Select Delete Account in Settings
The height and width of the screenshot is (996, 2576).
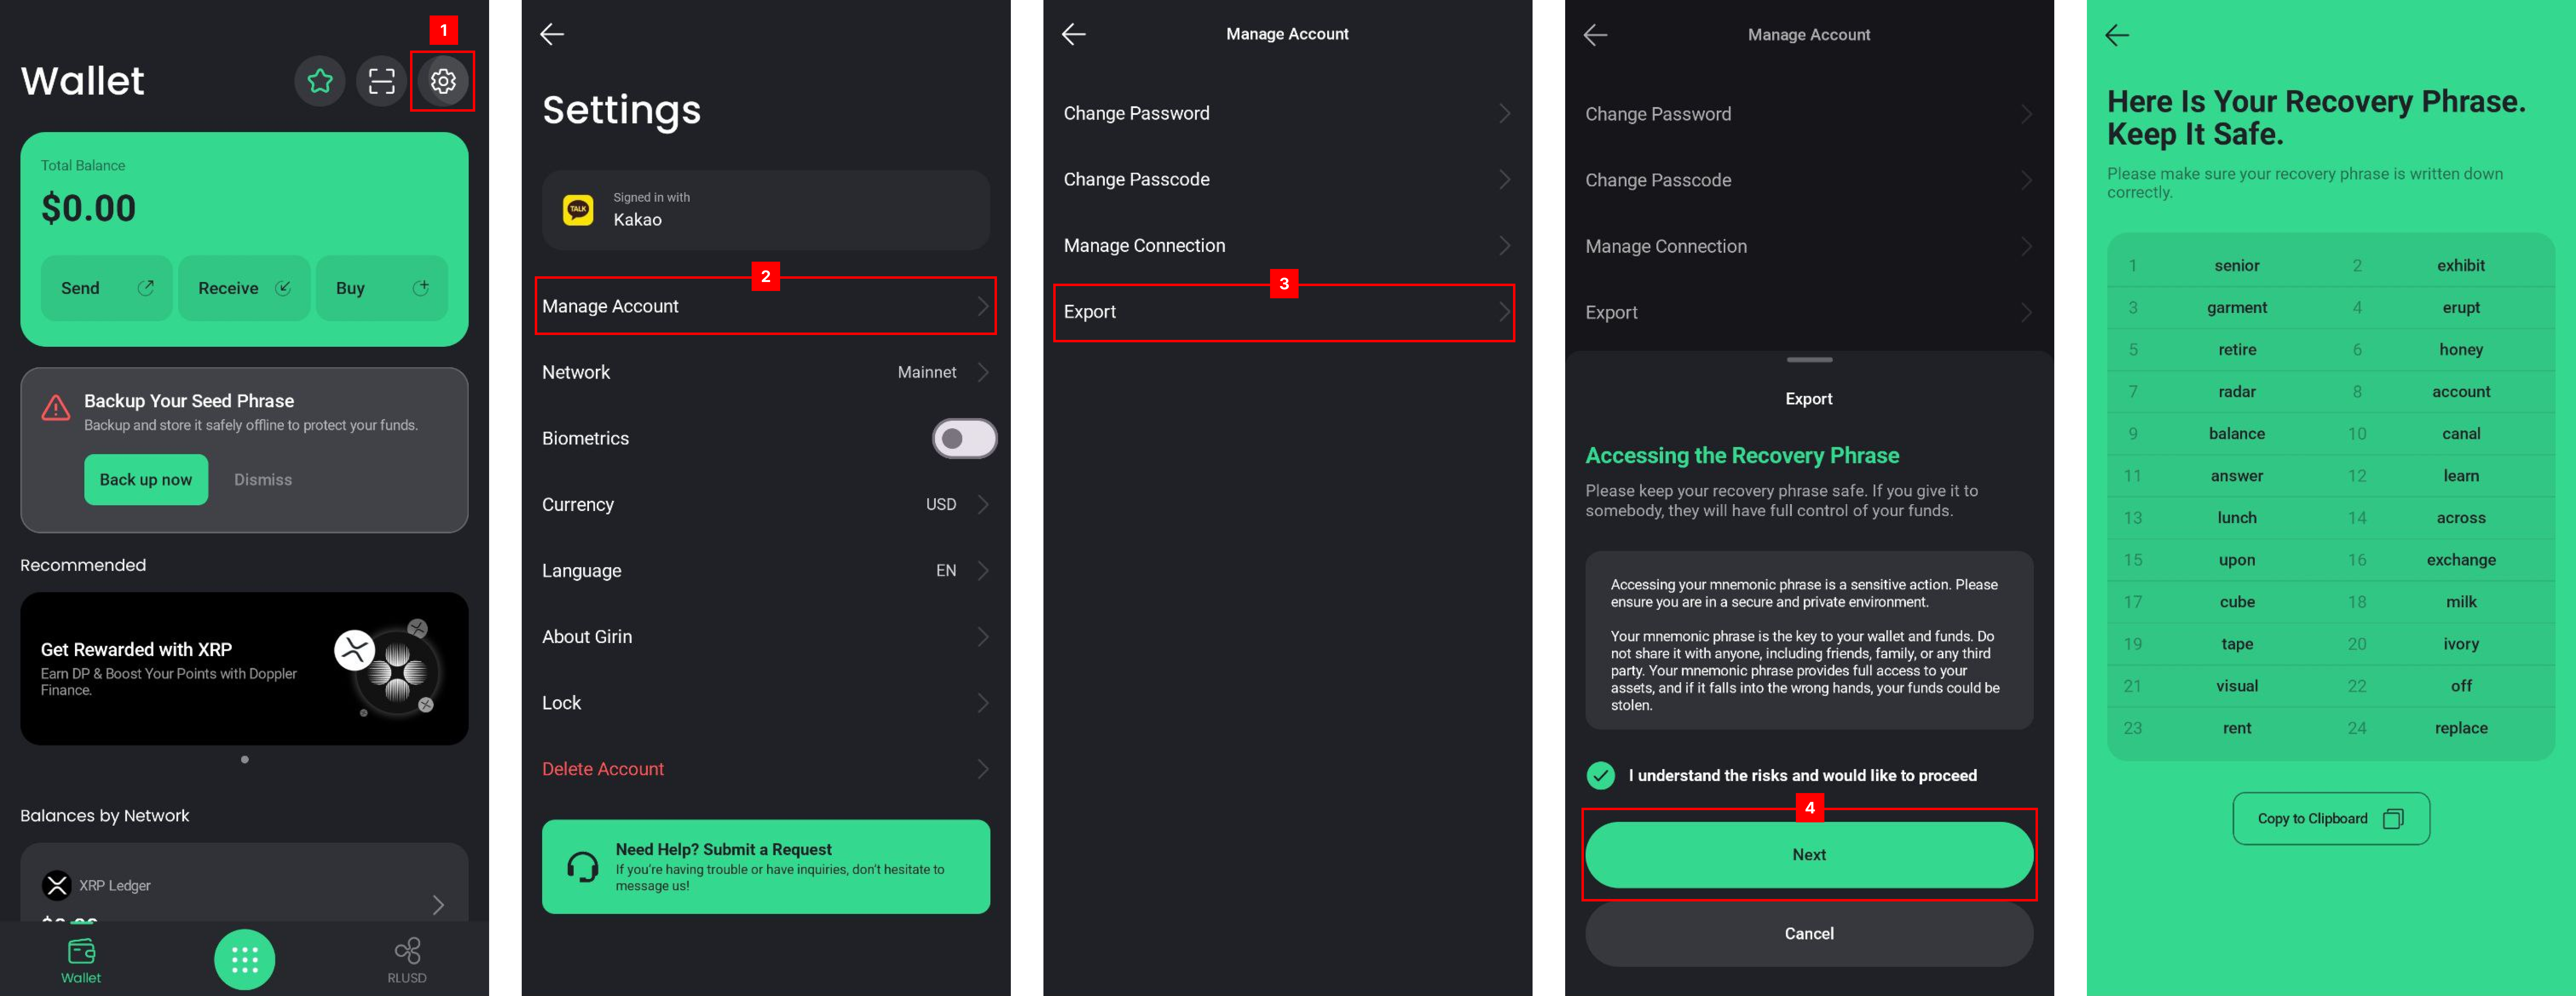tap(765, 768)
